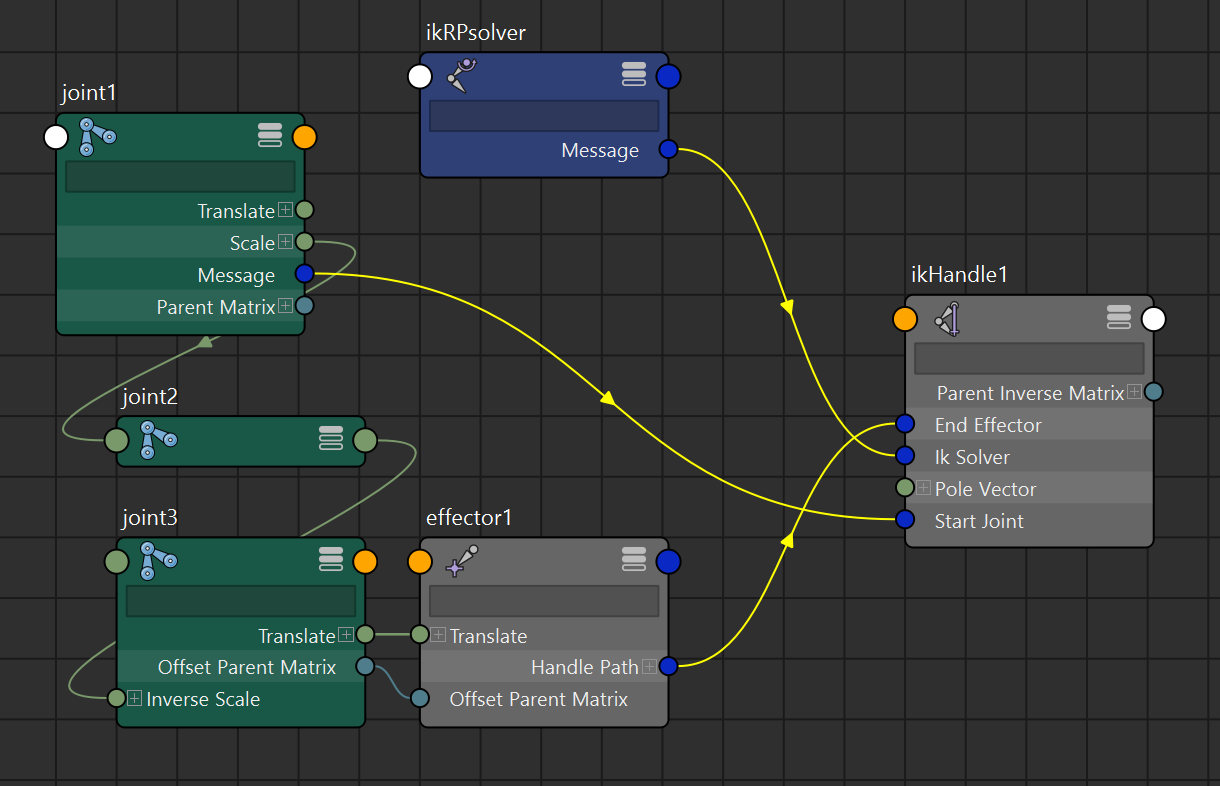This screenshot has height=786, width=1220.
Task: Click the IK handle icon on ikHandle1
Action: (x=947, y=318)
